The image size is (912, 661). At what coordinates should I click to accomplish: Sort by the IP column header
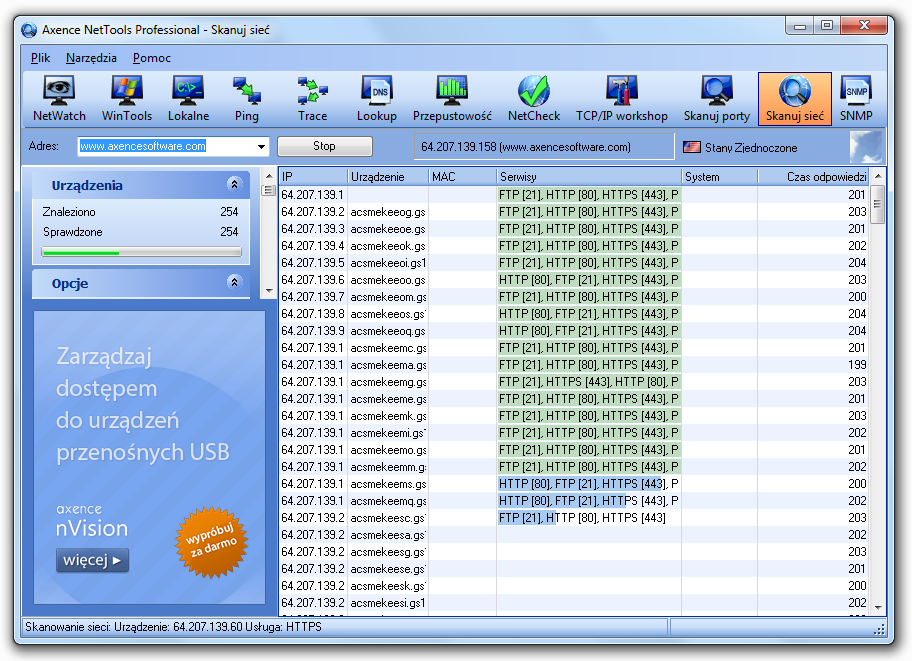pos(313,176)
